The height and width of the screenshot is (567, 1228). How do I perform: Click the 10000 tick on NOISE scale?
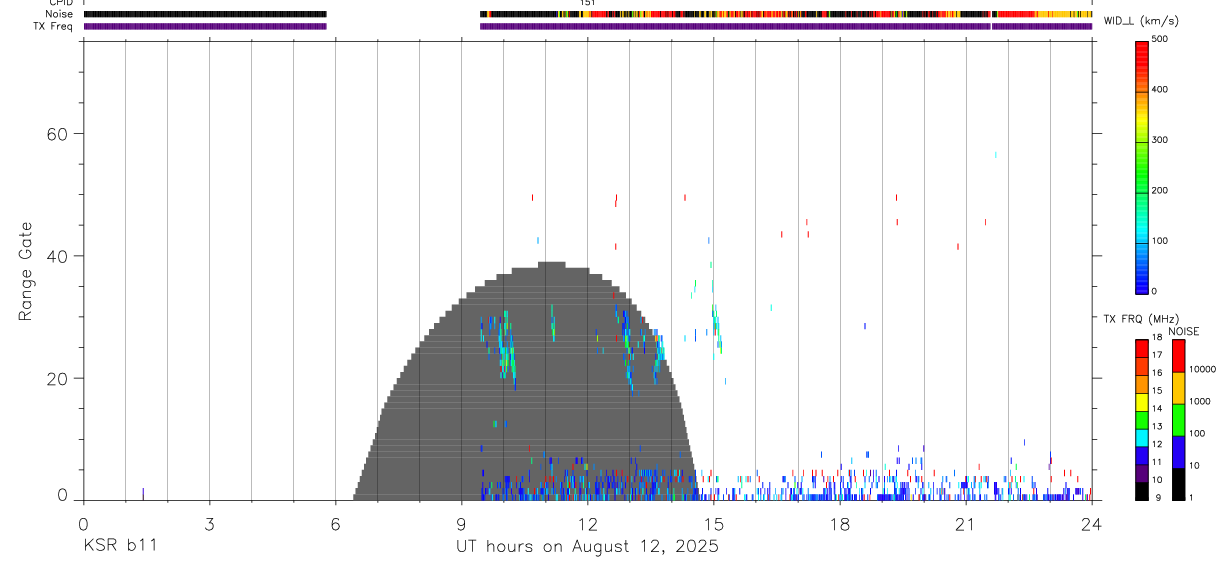pyautogui.click(x=1202, y=369)
